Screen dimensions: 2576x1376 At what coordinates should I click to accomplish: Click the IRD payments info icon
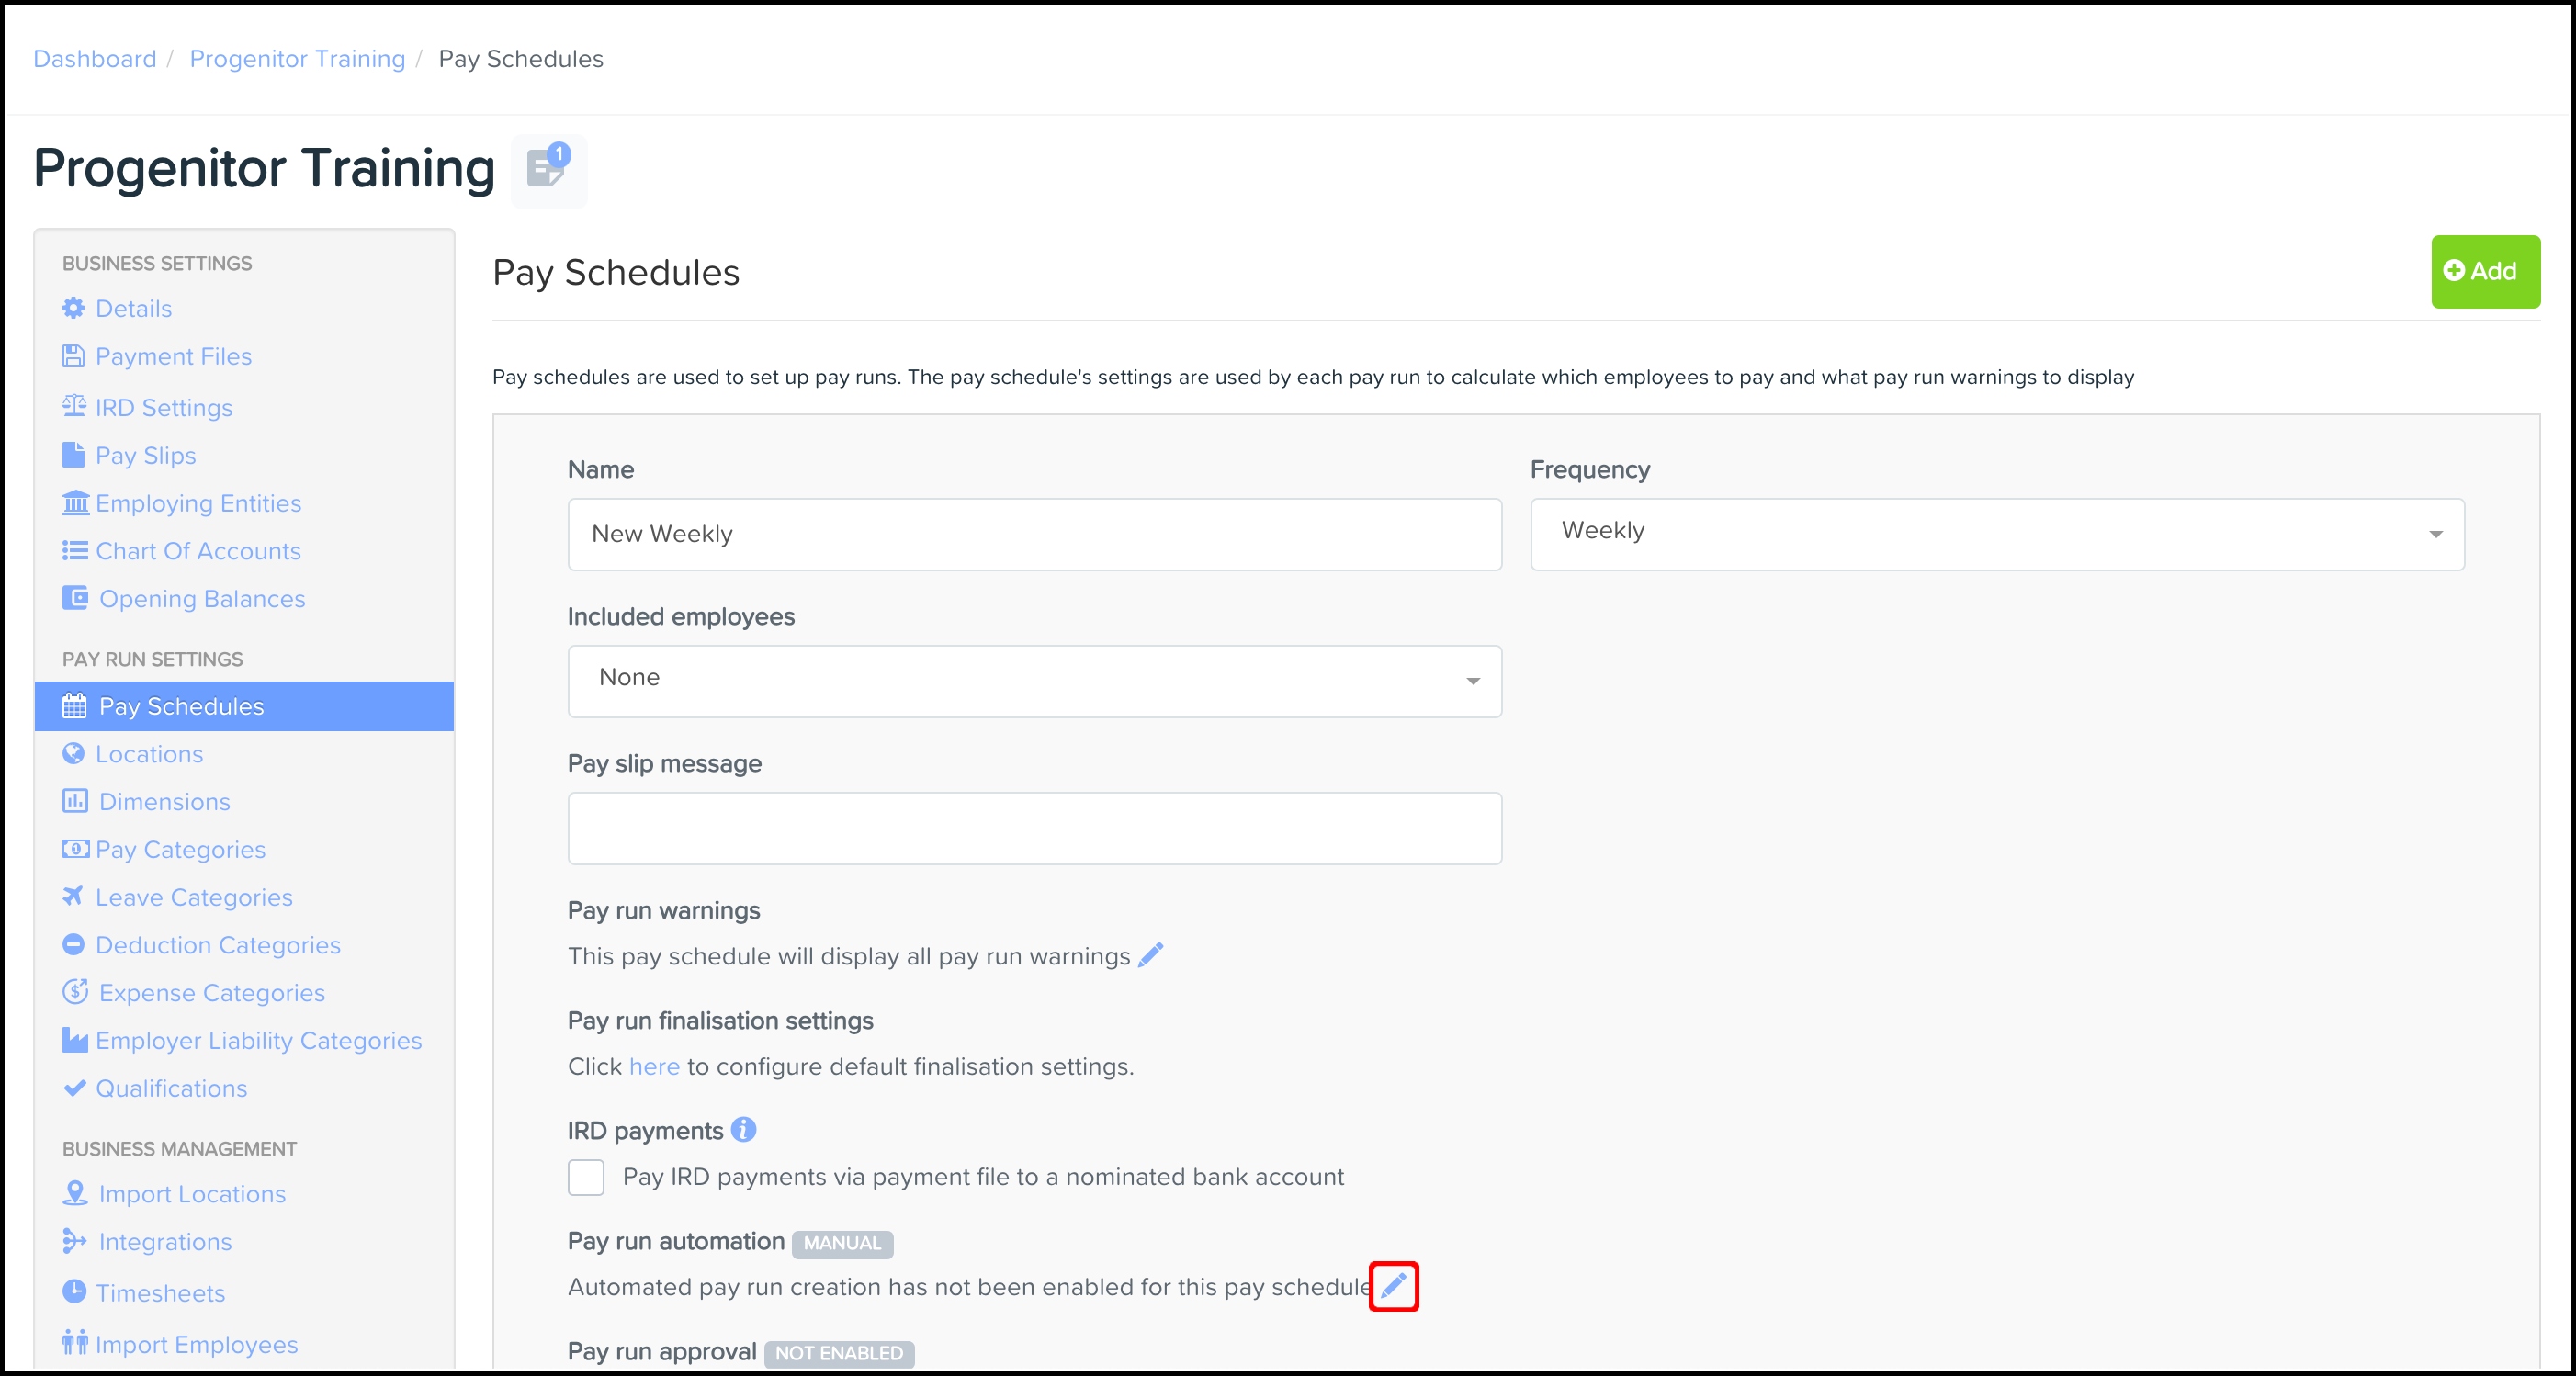(743, 1129)
